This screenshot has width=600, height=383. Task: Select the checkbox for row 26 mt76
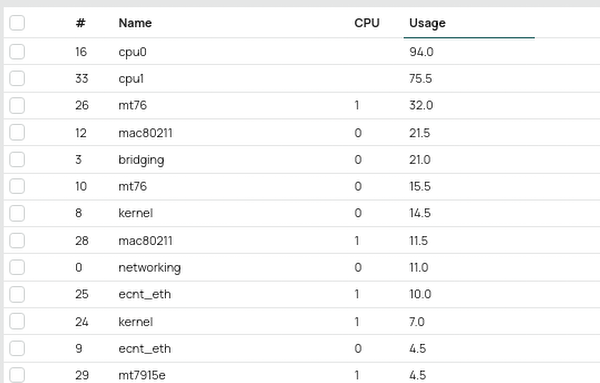tap(17, 105)
